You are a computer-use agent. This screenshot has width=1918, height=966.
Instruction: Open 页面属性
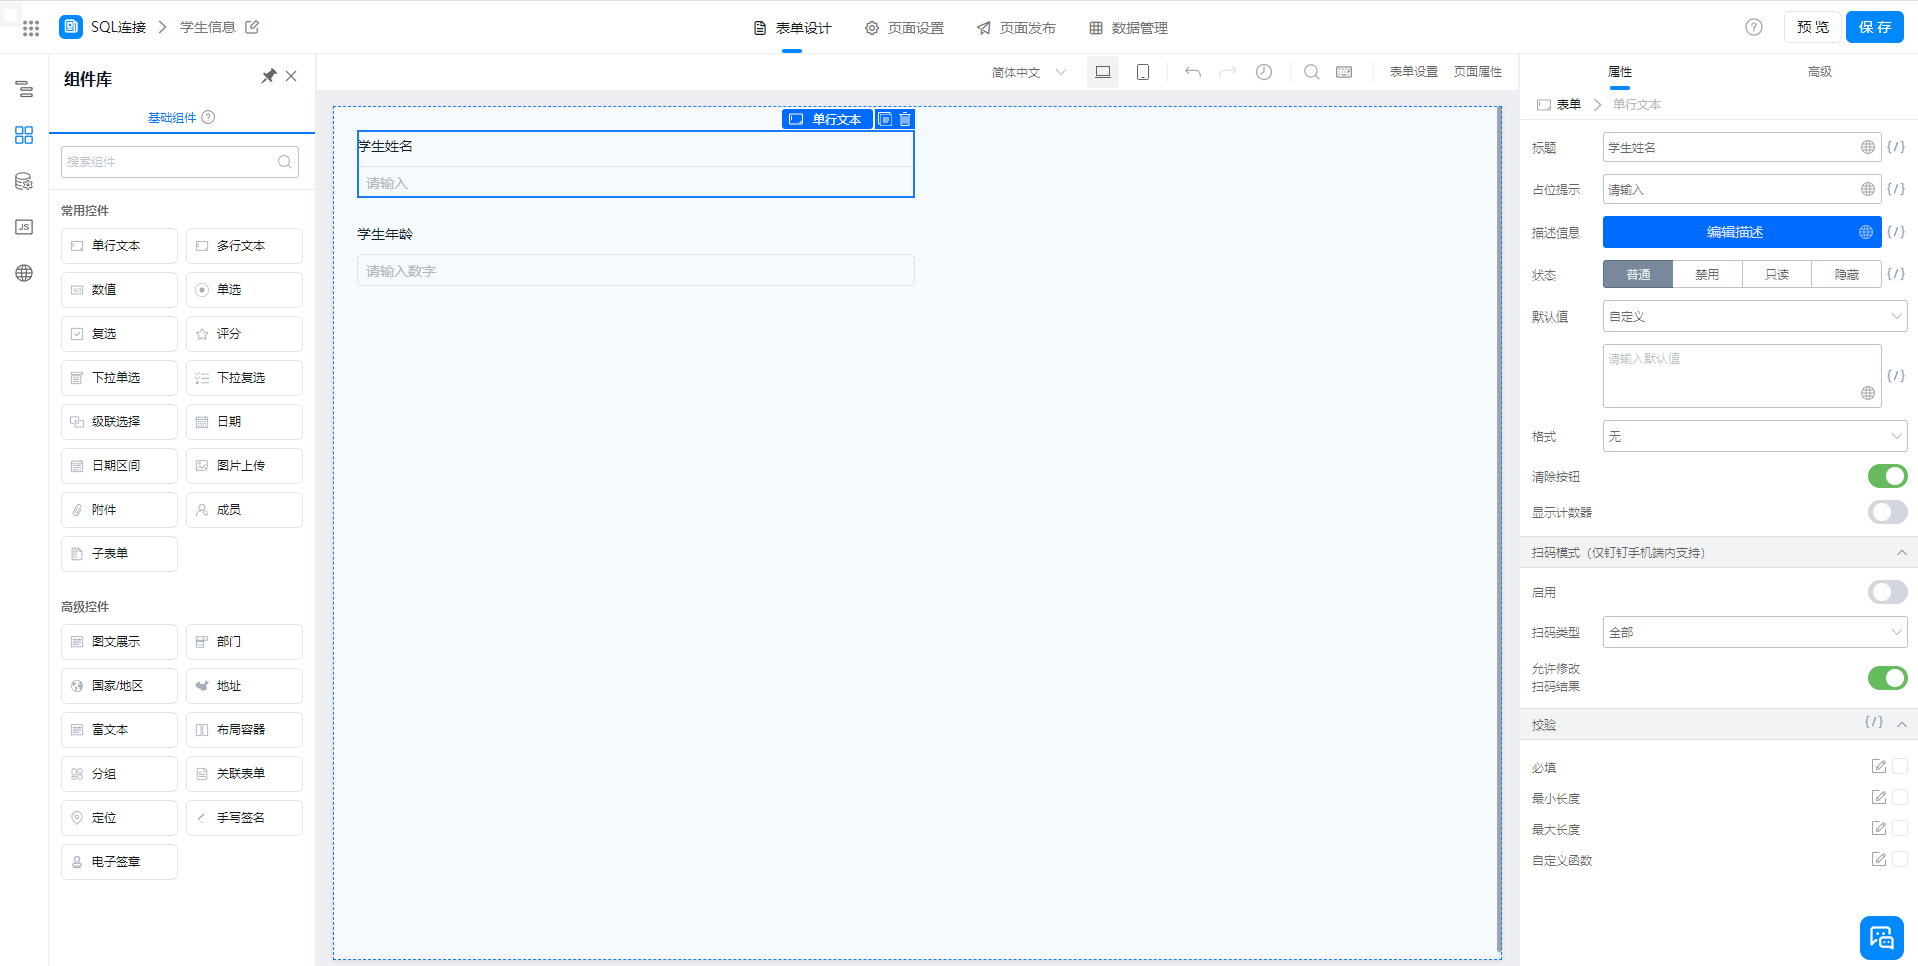[1478, 72]
